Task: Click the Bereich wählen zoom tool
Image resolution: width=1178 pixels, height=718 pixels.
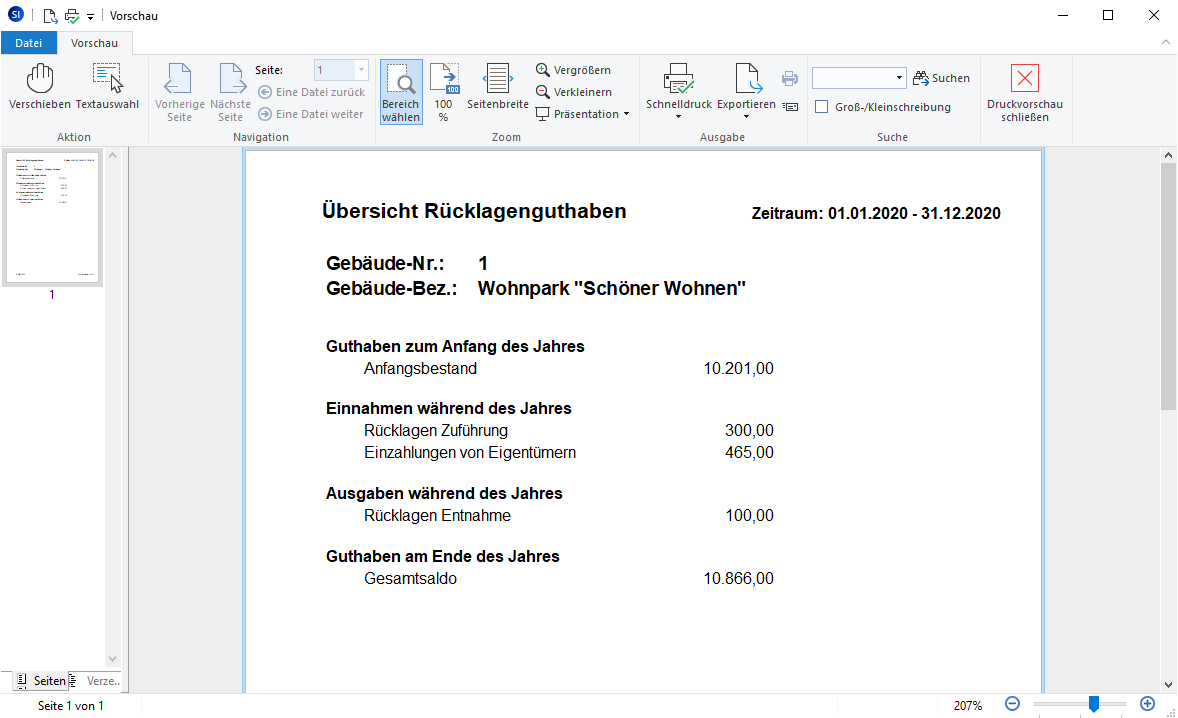Action: click(400, 91)
